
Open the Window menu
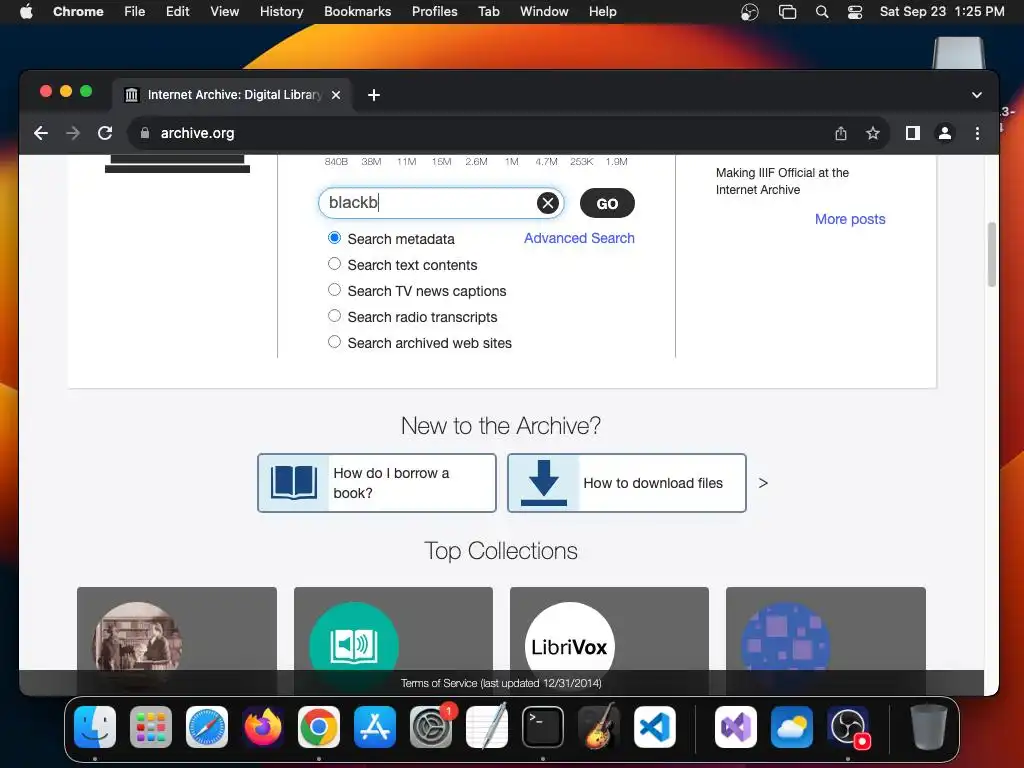pos(544,12)
